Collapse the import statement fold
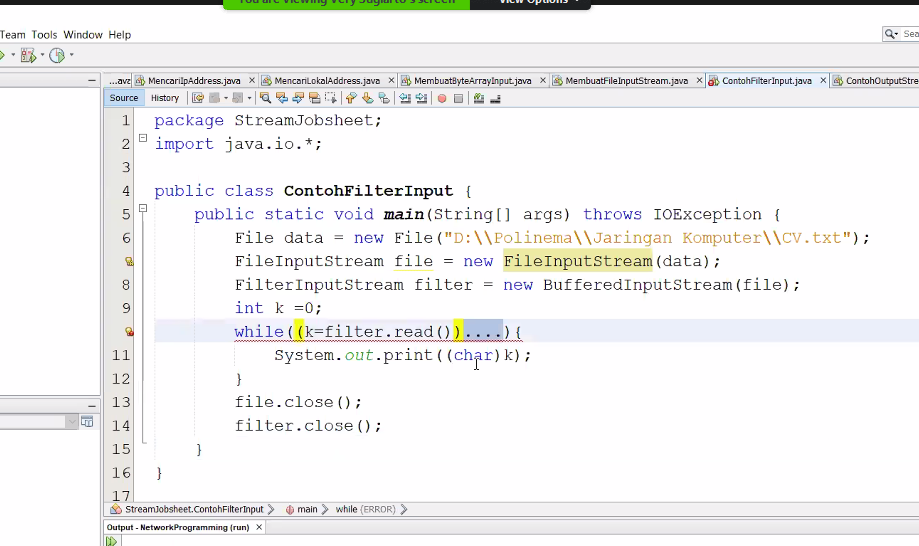 click(143, 139)
